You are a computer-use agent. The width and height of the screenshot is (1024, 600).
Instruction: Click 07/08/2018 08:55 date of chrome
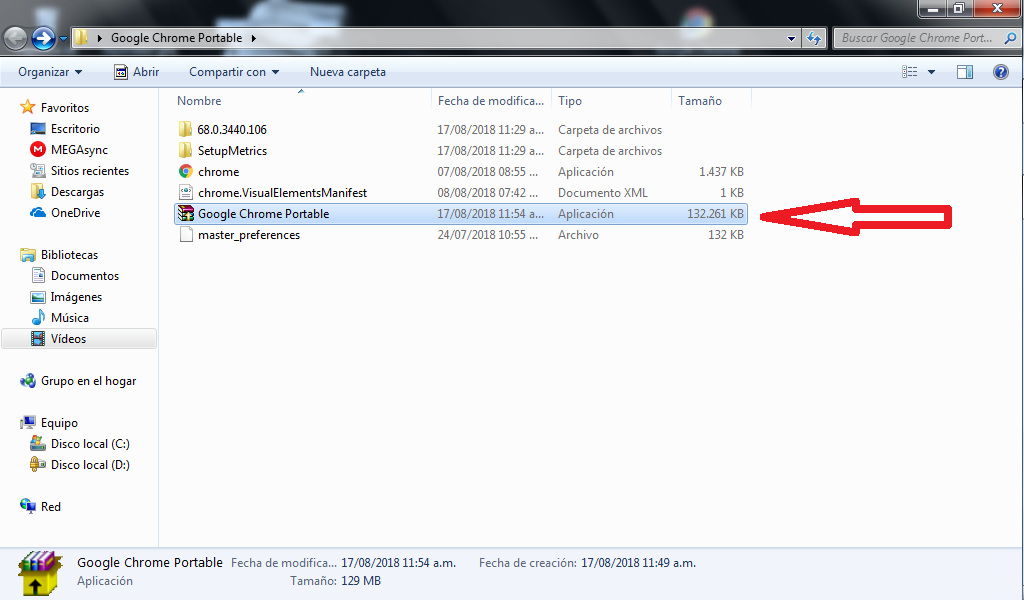tap(487, 172)
